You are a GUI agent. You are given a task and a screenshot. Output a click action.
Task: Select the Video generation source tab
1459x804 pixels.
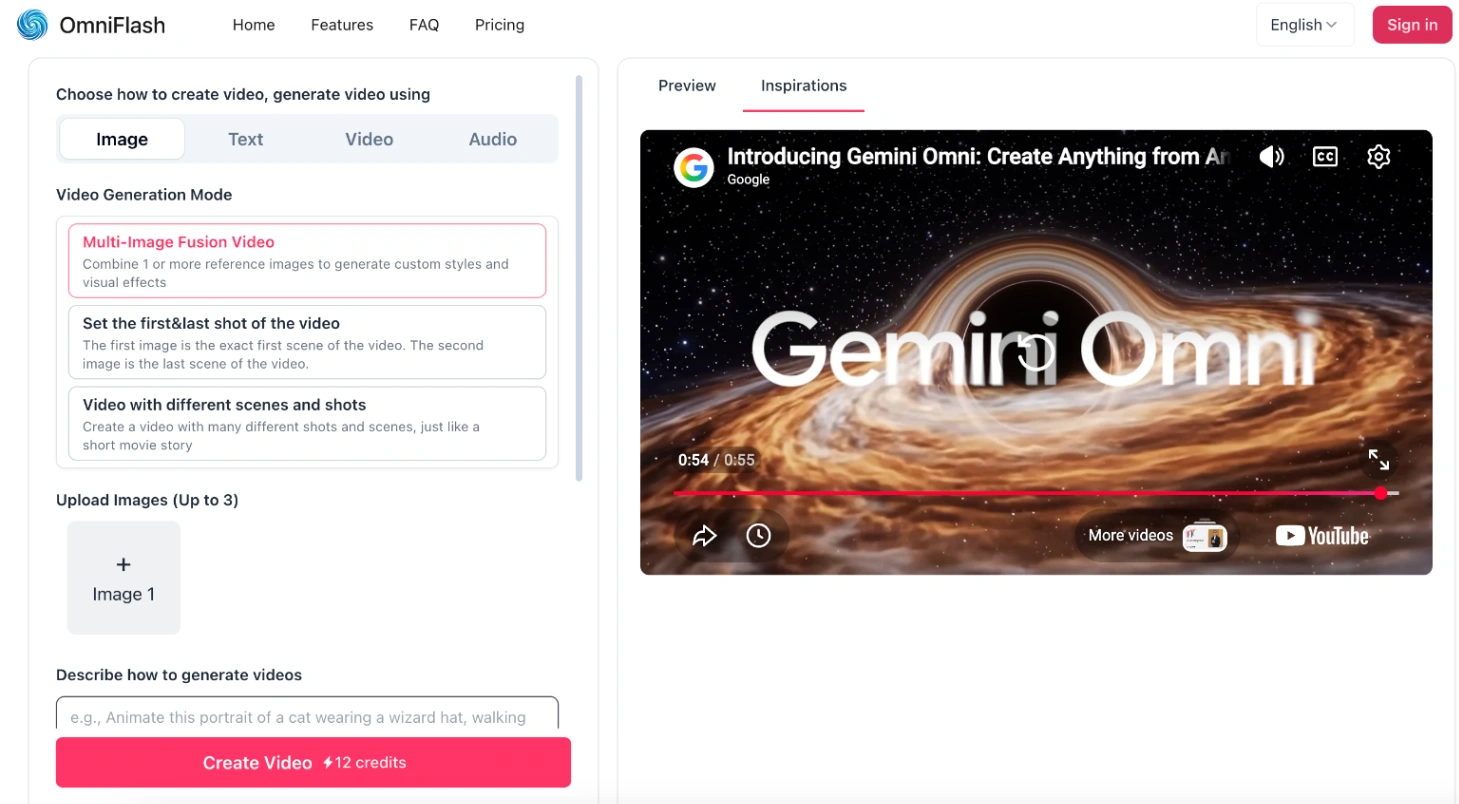[369, 139]
